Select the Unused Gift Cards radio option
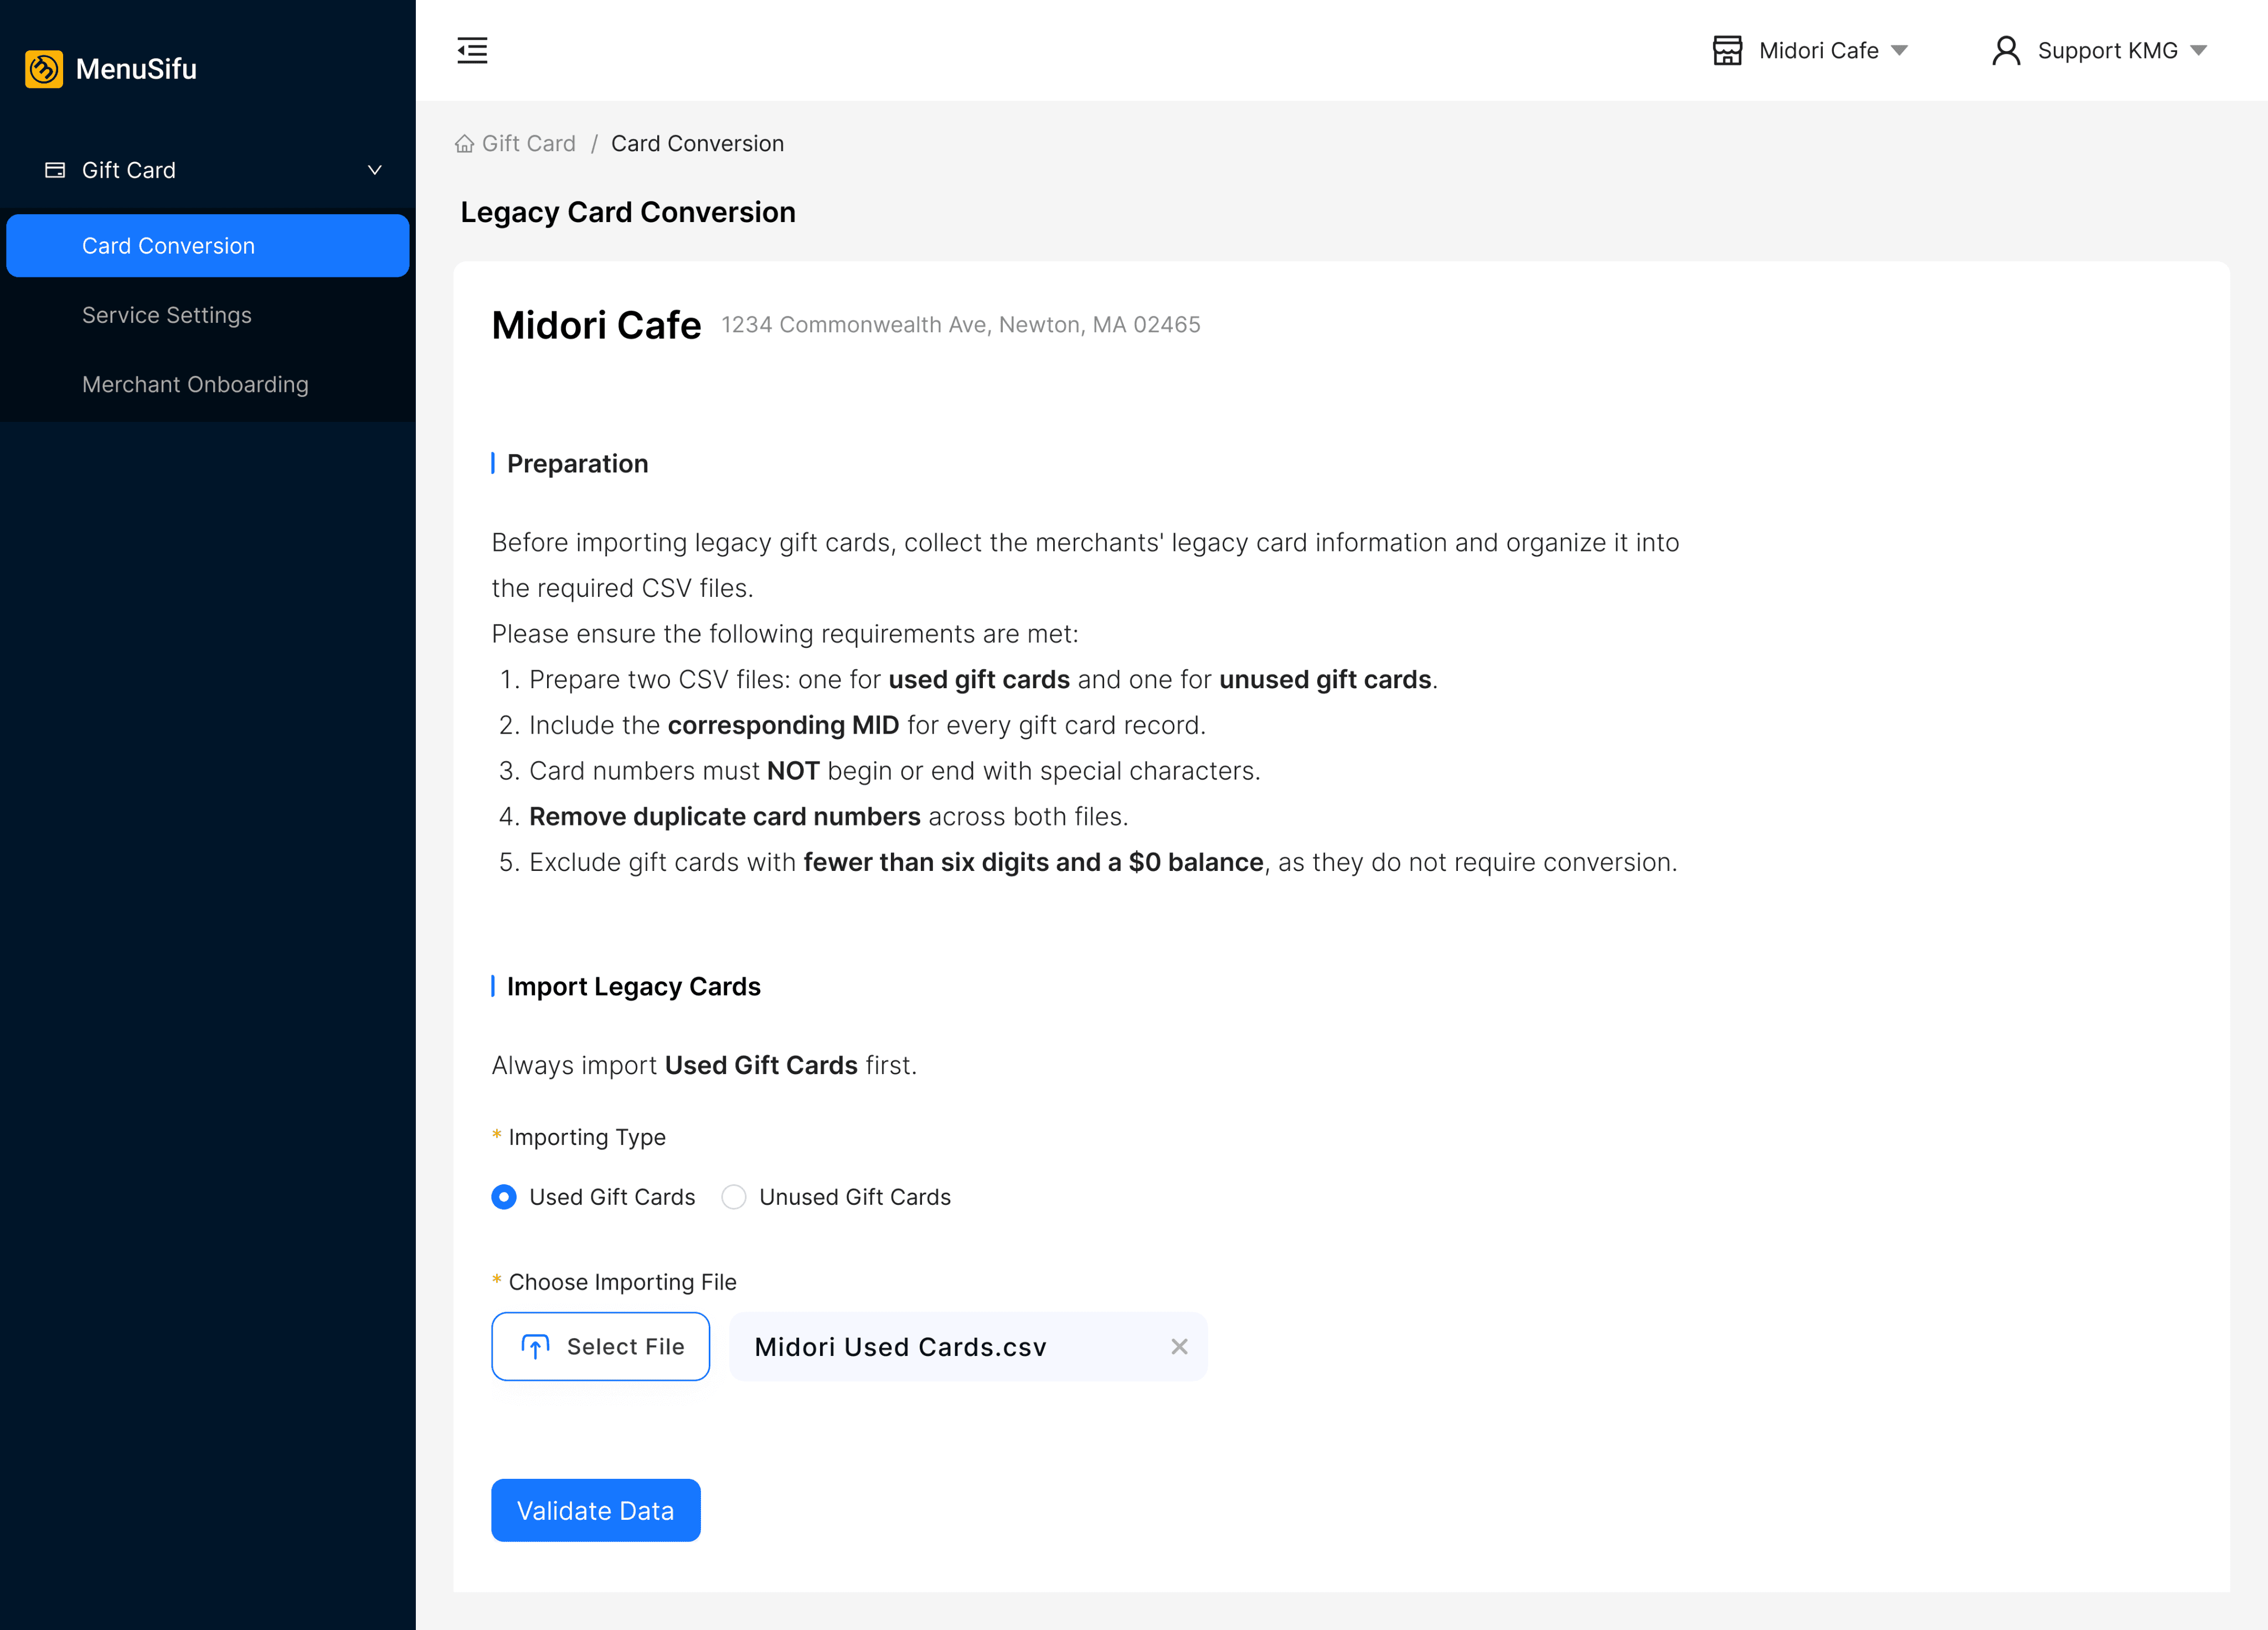This screenshot has height=1630, width=2268. point(734,1197)
